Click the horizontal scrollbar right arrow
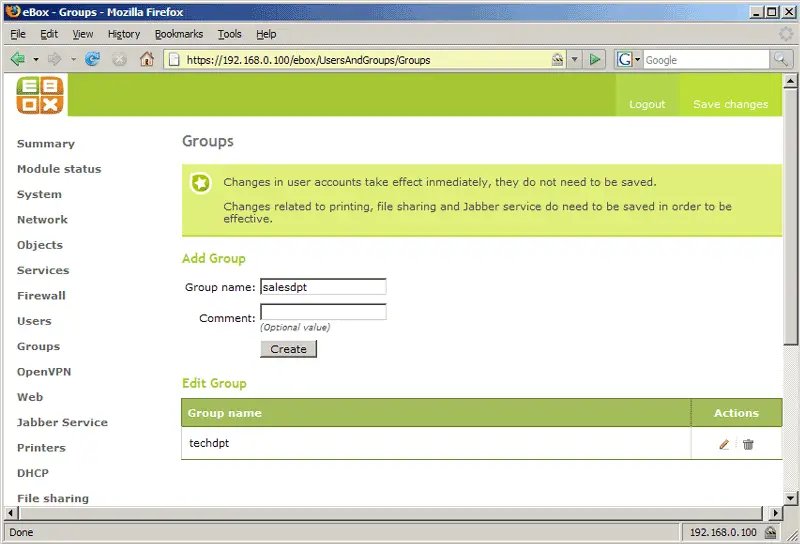Screen dimensions: 800x544 (x=776, y=513)
